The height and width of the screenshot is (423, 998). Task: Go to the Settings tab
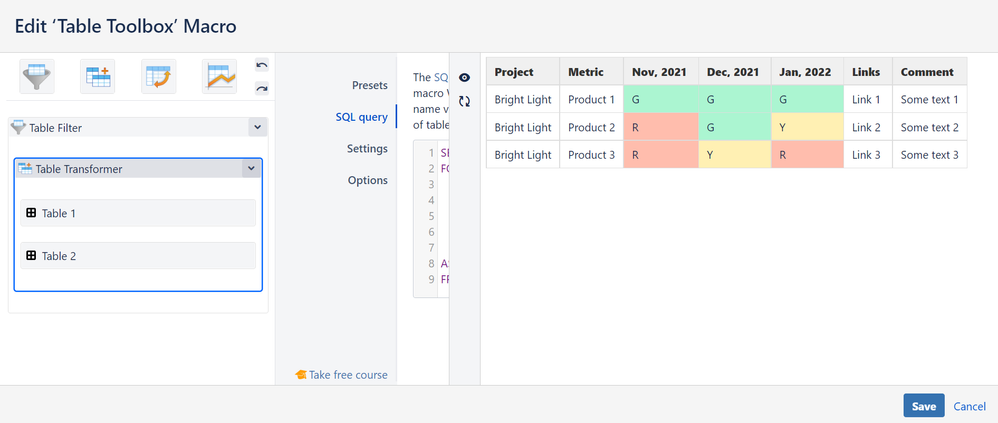tap(367, 149)
